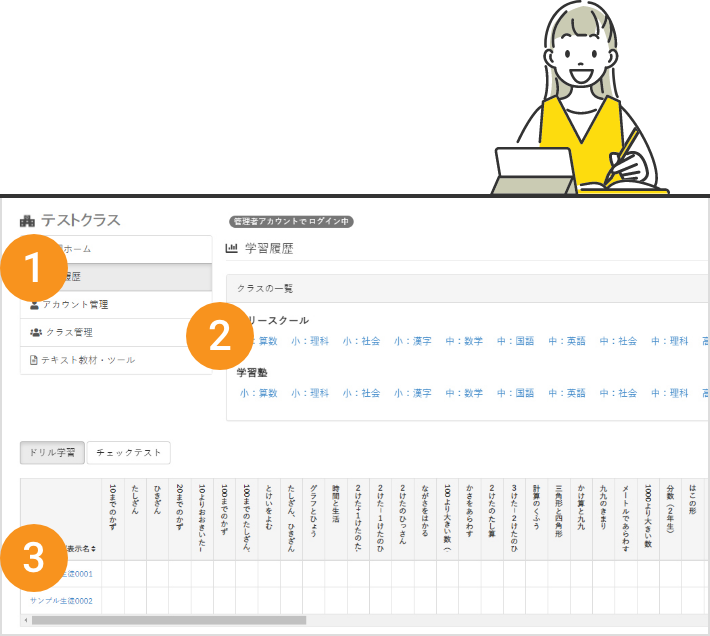This screenshot has height=636, width=710.
Task: Switch to the チェックテスト tab
Action: point(128,453)
